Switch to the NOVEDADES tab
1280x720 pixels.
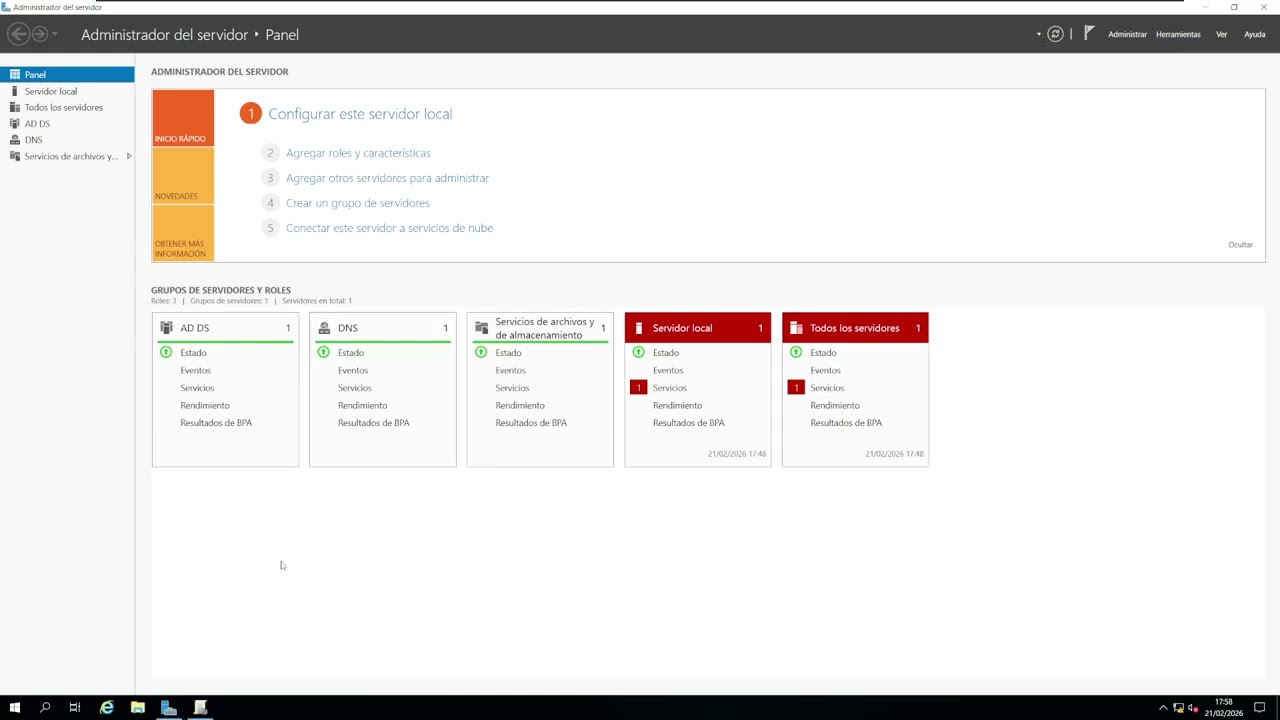pyautogui.click(x=183, y=176)
